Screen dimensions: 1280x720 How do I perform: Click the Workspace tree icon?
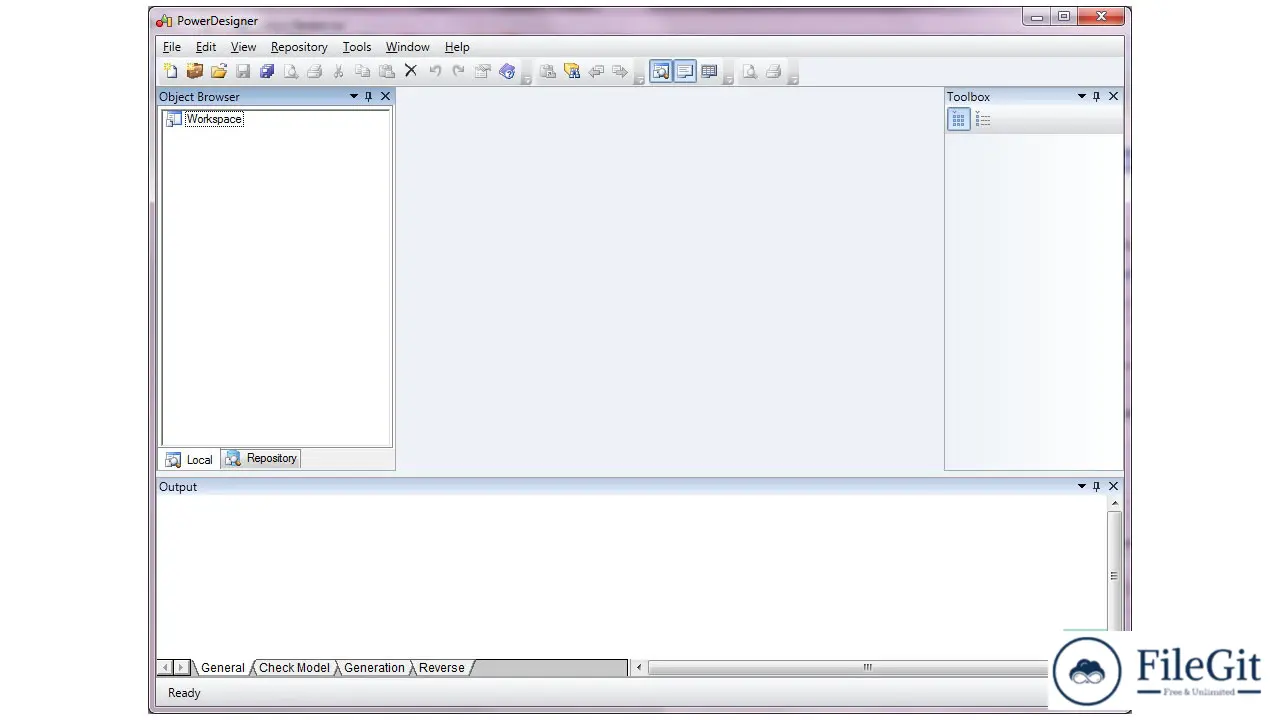click(x=174, y=119)
